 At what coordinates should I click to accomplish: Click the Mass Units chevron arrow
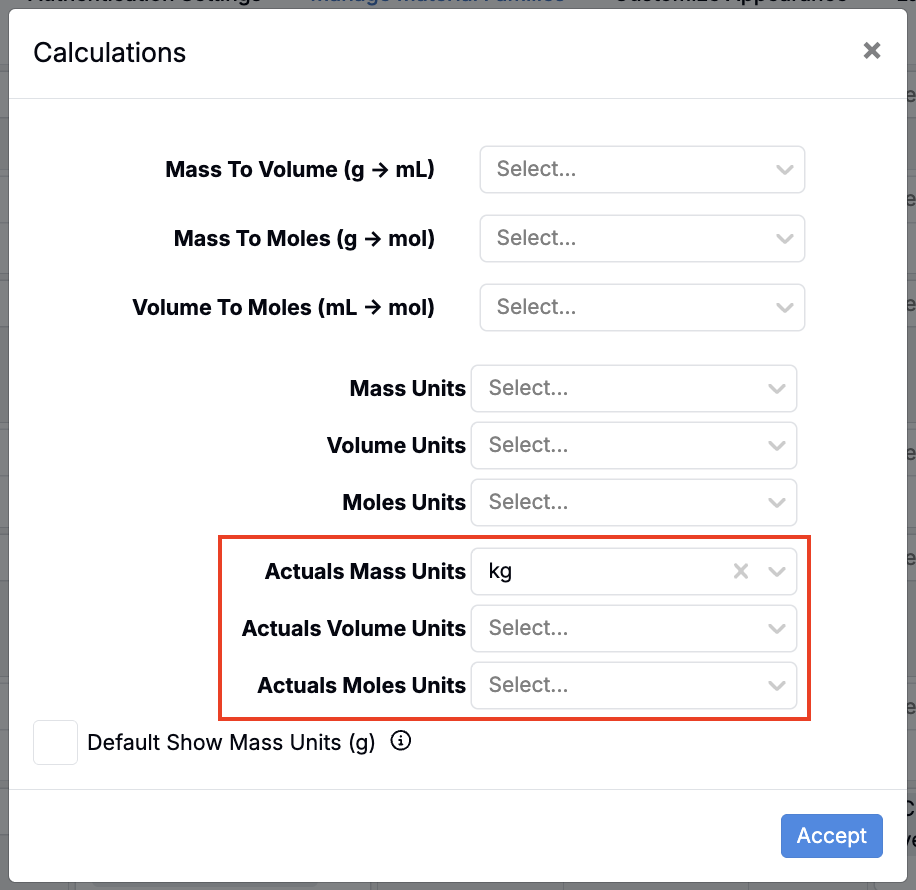pyautogui.click(x=776, y=388)
